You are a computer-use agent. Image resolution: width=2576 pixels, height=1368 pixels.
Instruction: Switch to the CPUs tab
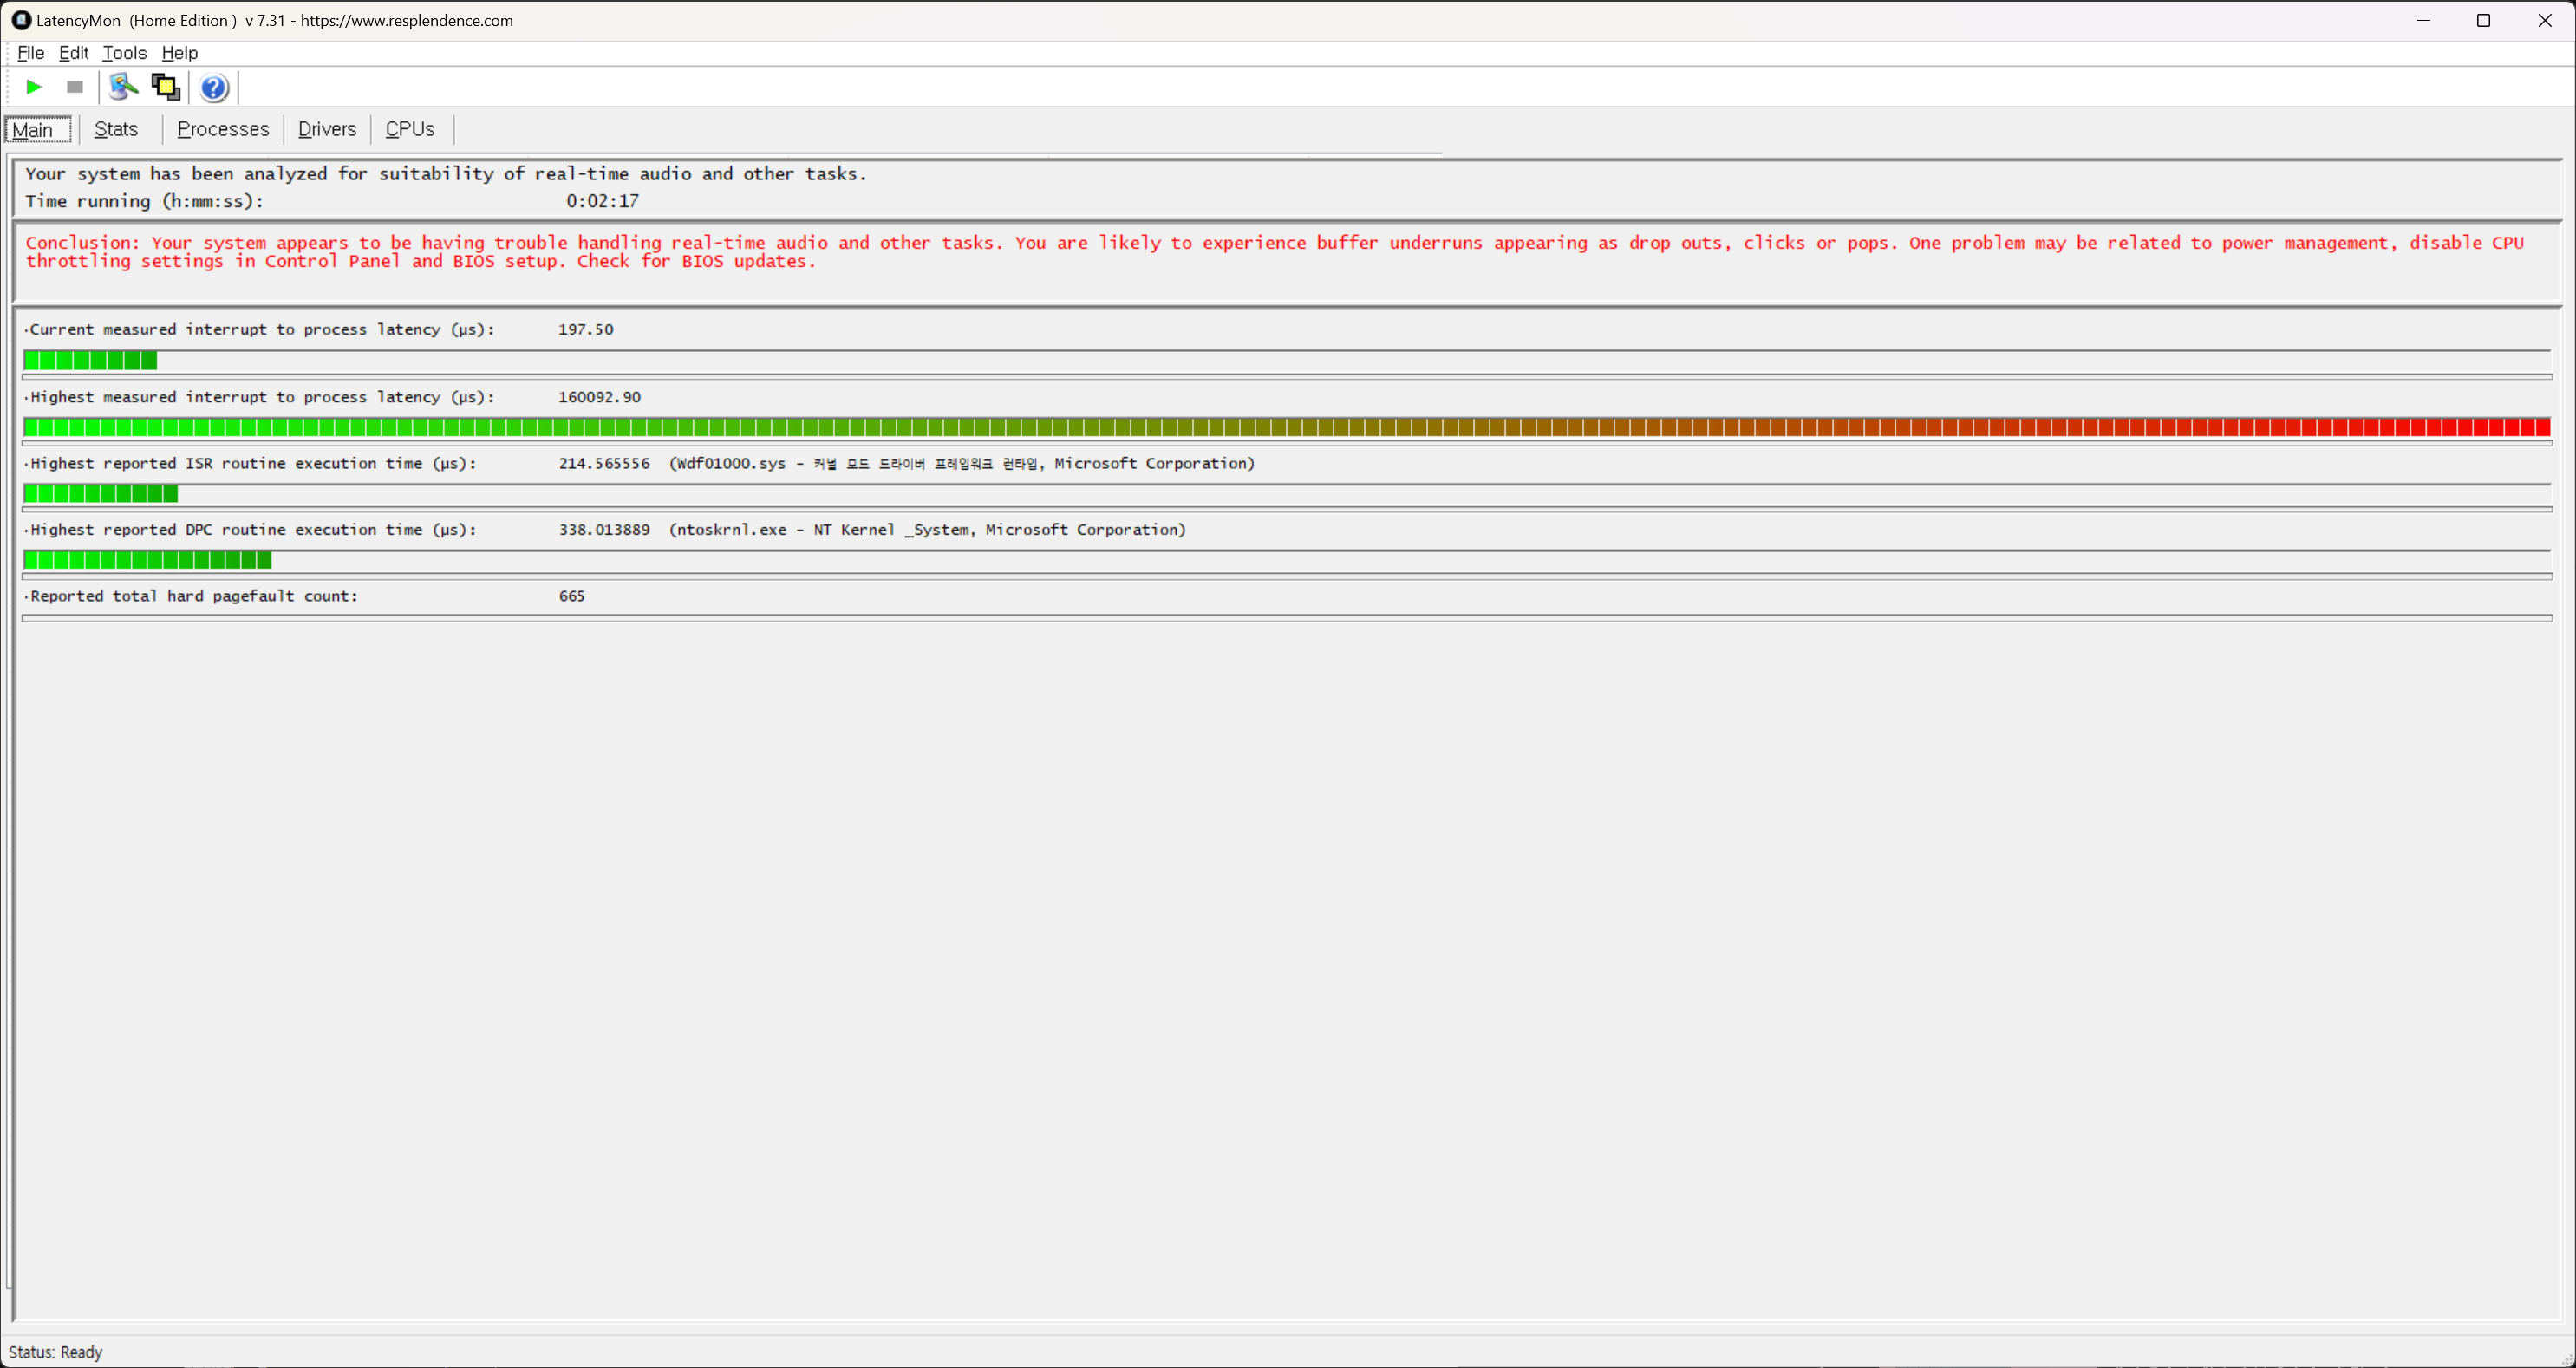pyautogui.click(x=410, y=129)
